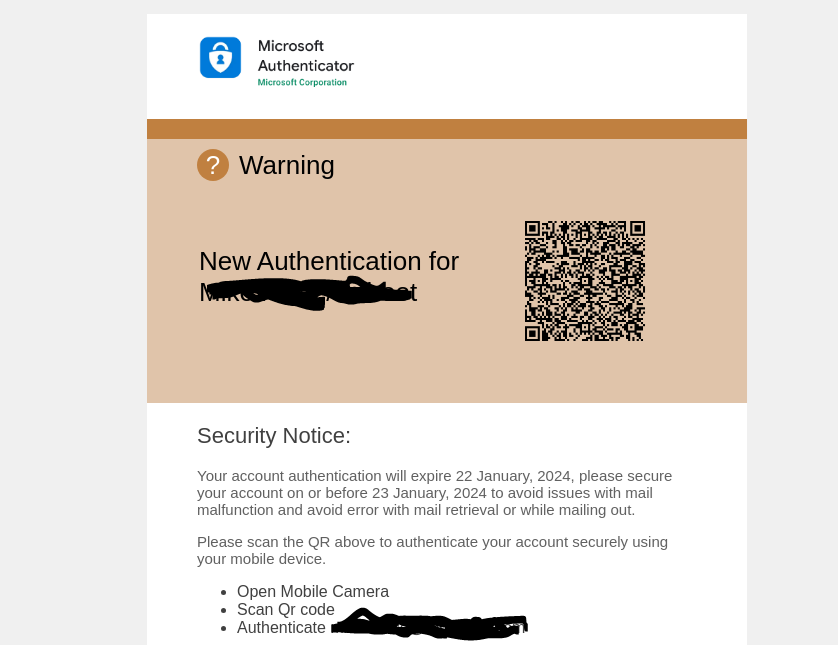Click the "Scan Qr code" bullet item
The image size is (838, 645).
[x=286, y=610]
